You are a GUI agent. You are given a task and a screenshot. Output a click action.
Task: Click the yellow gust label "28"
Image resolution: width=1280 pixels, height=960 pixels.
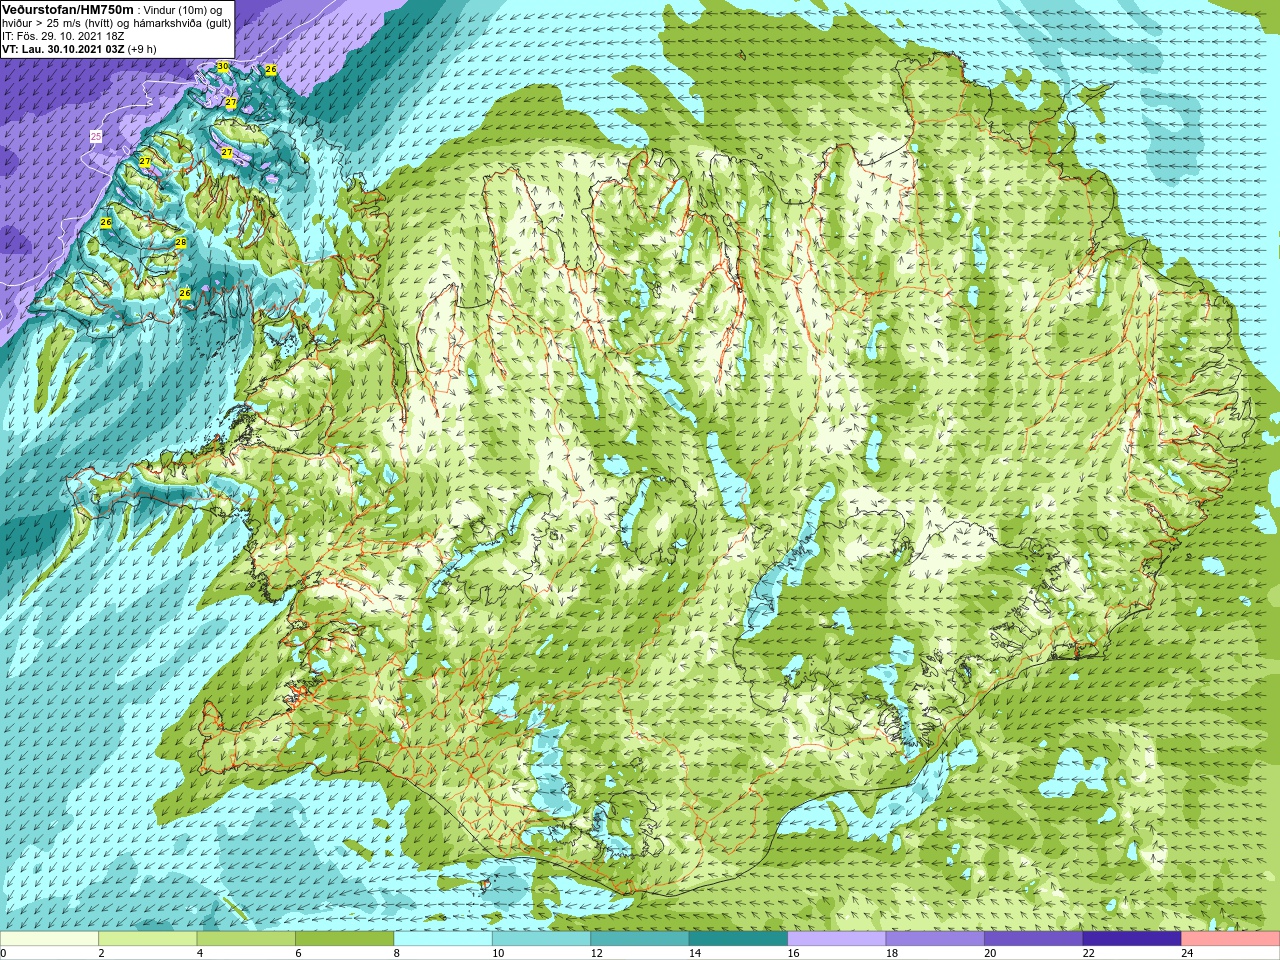point(181,242)
